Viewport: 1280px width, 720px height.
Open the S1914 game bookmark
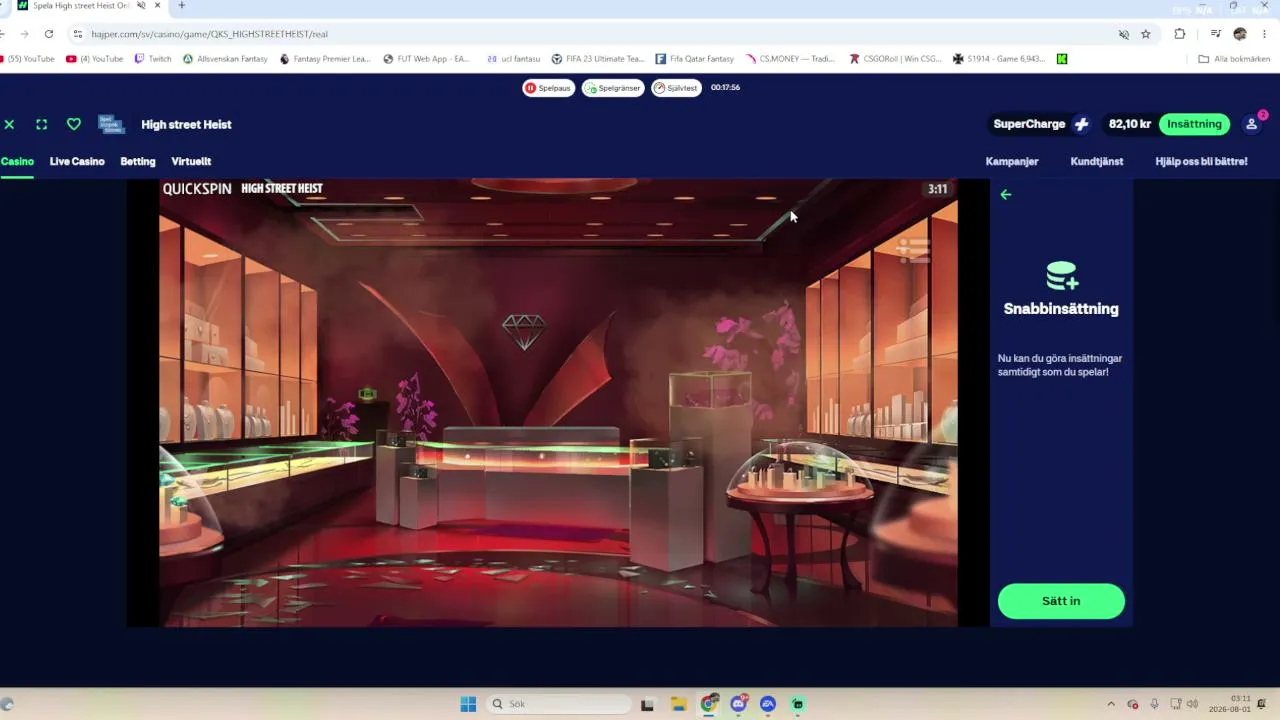(999, 59)
